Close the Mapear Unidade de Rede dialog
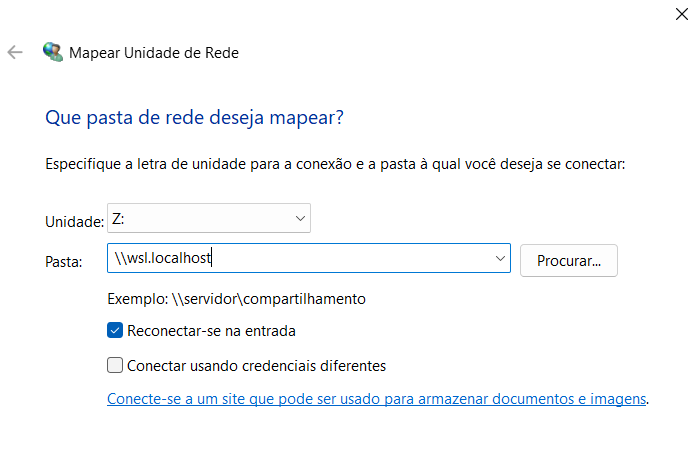This screenshot has height=460, width=695. pos(681,14)
